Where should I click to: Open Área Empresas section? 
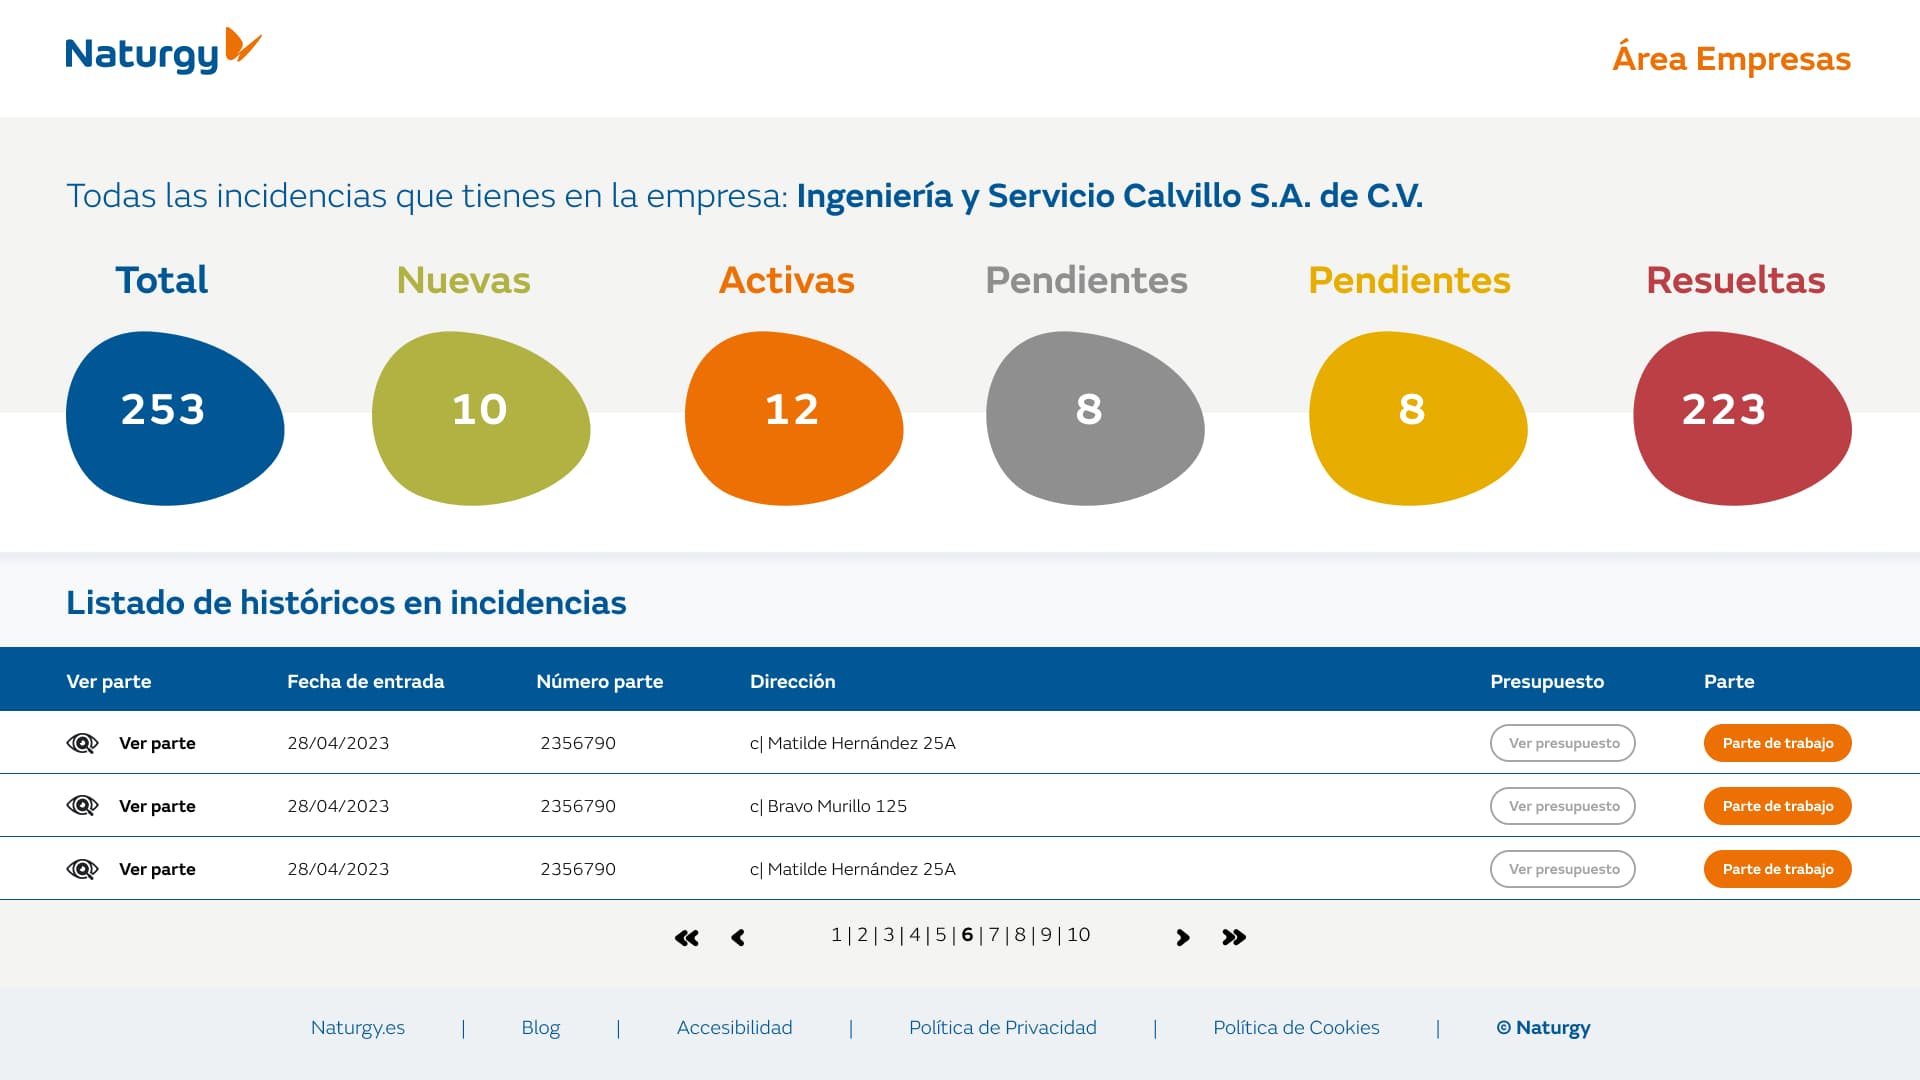tap(1731, 58)
